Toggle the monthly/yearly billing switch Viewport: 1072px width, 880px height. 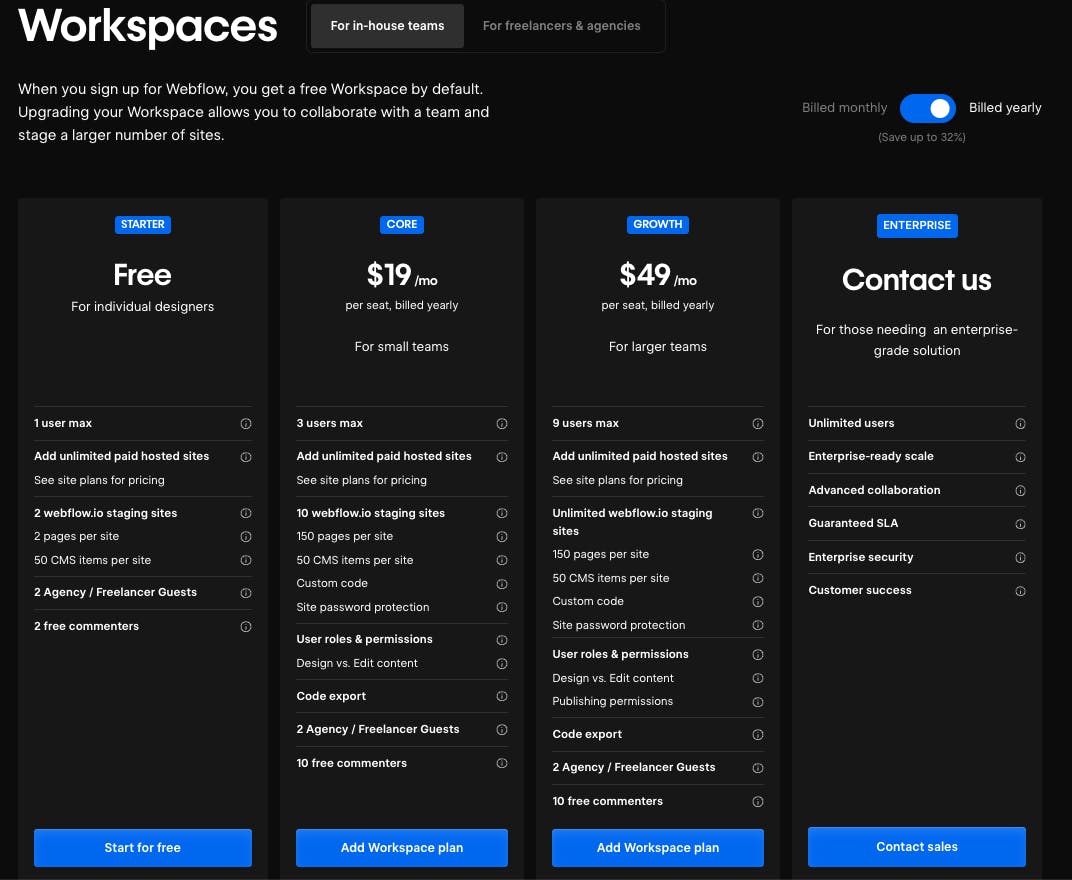(x=928, y=108)
